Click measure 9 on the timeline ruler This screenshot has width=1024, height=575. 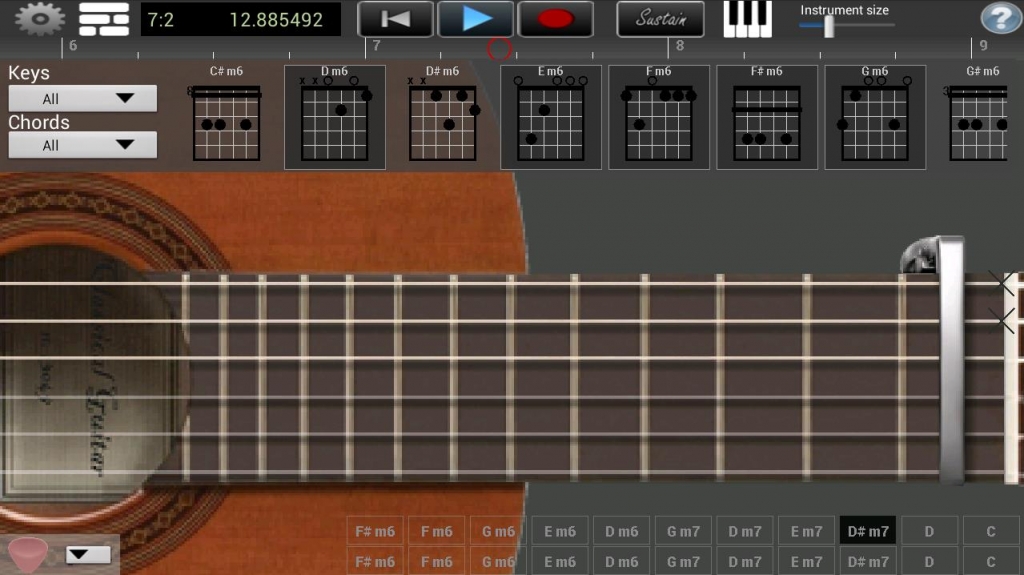983,46
